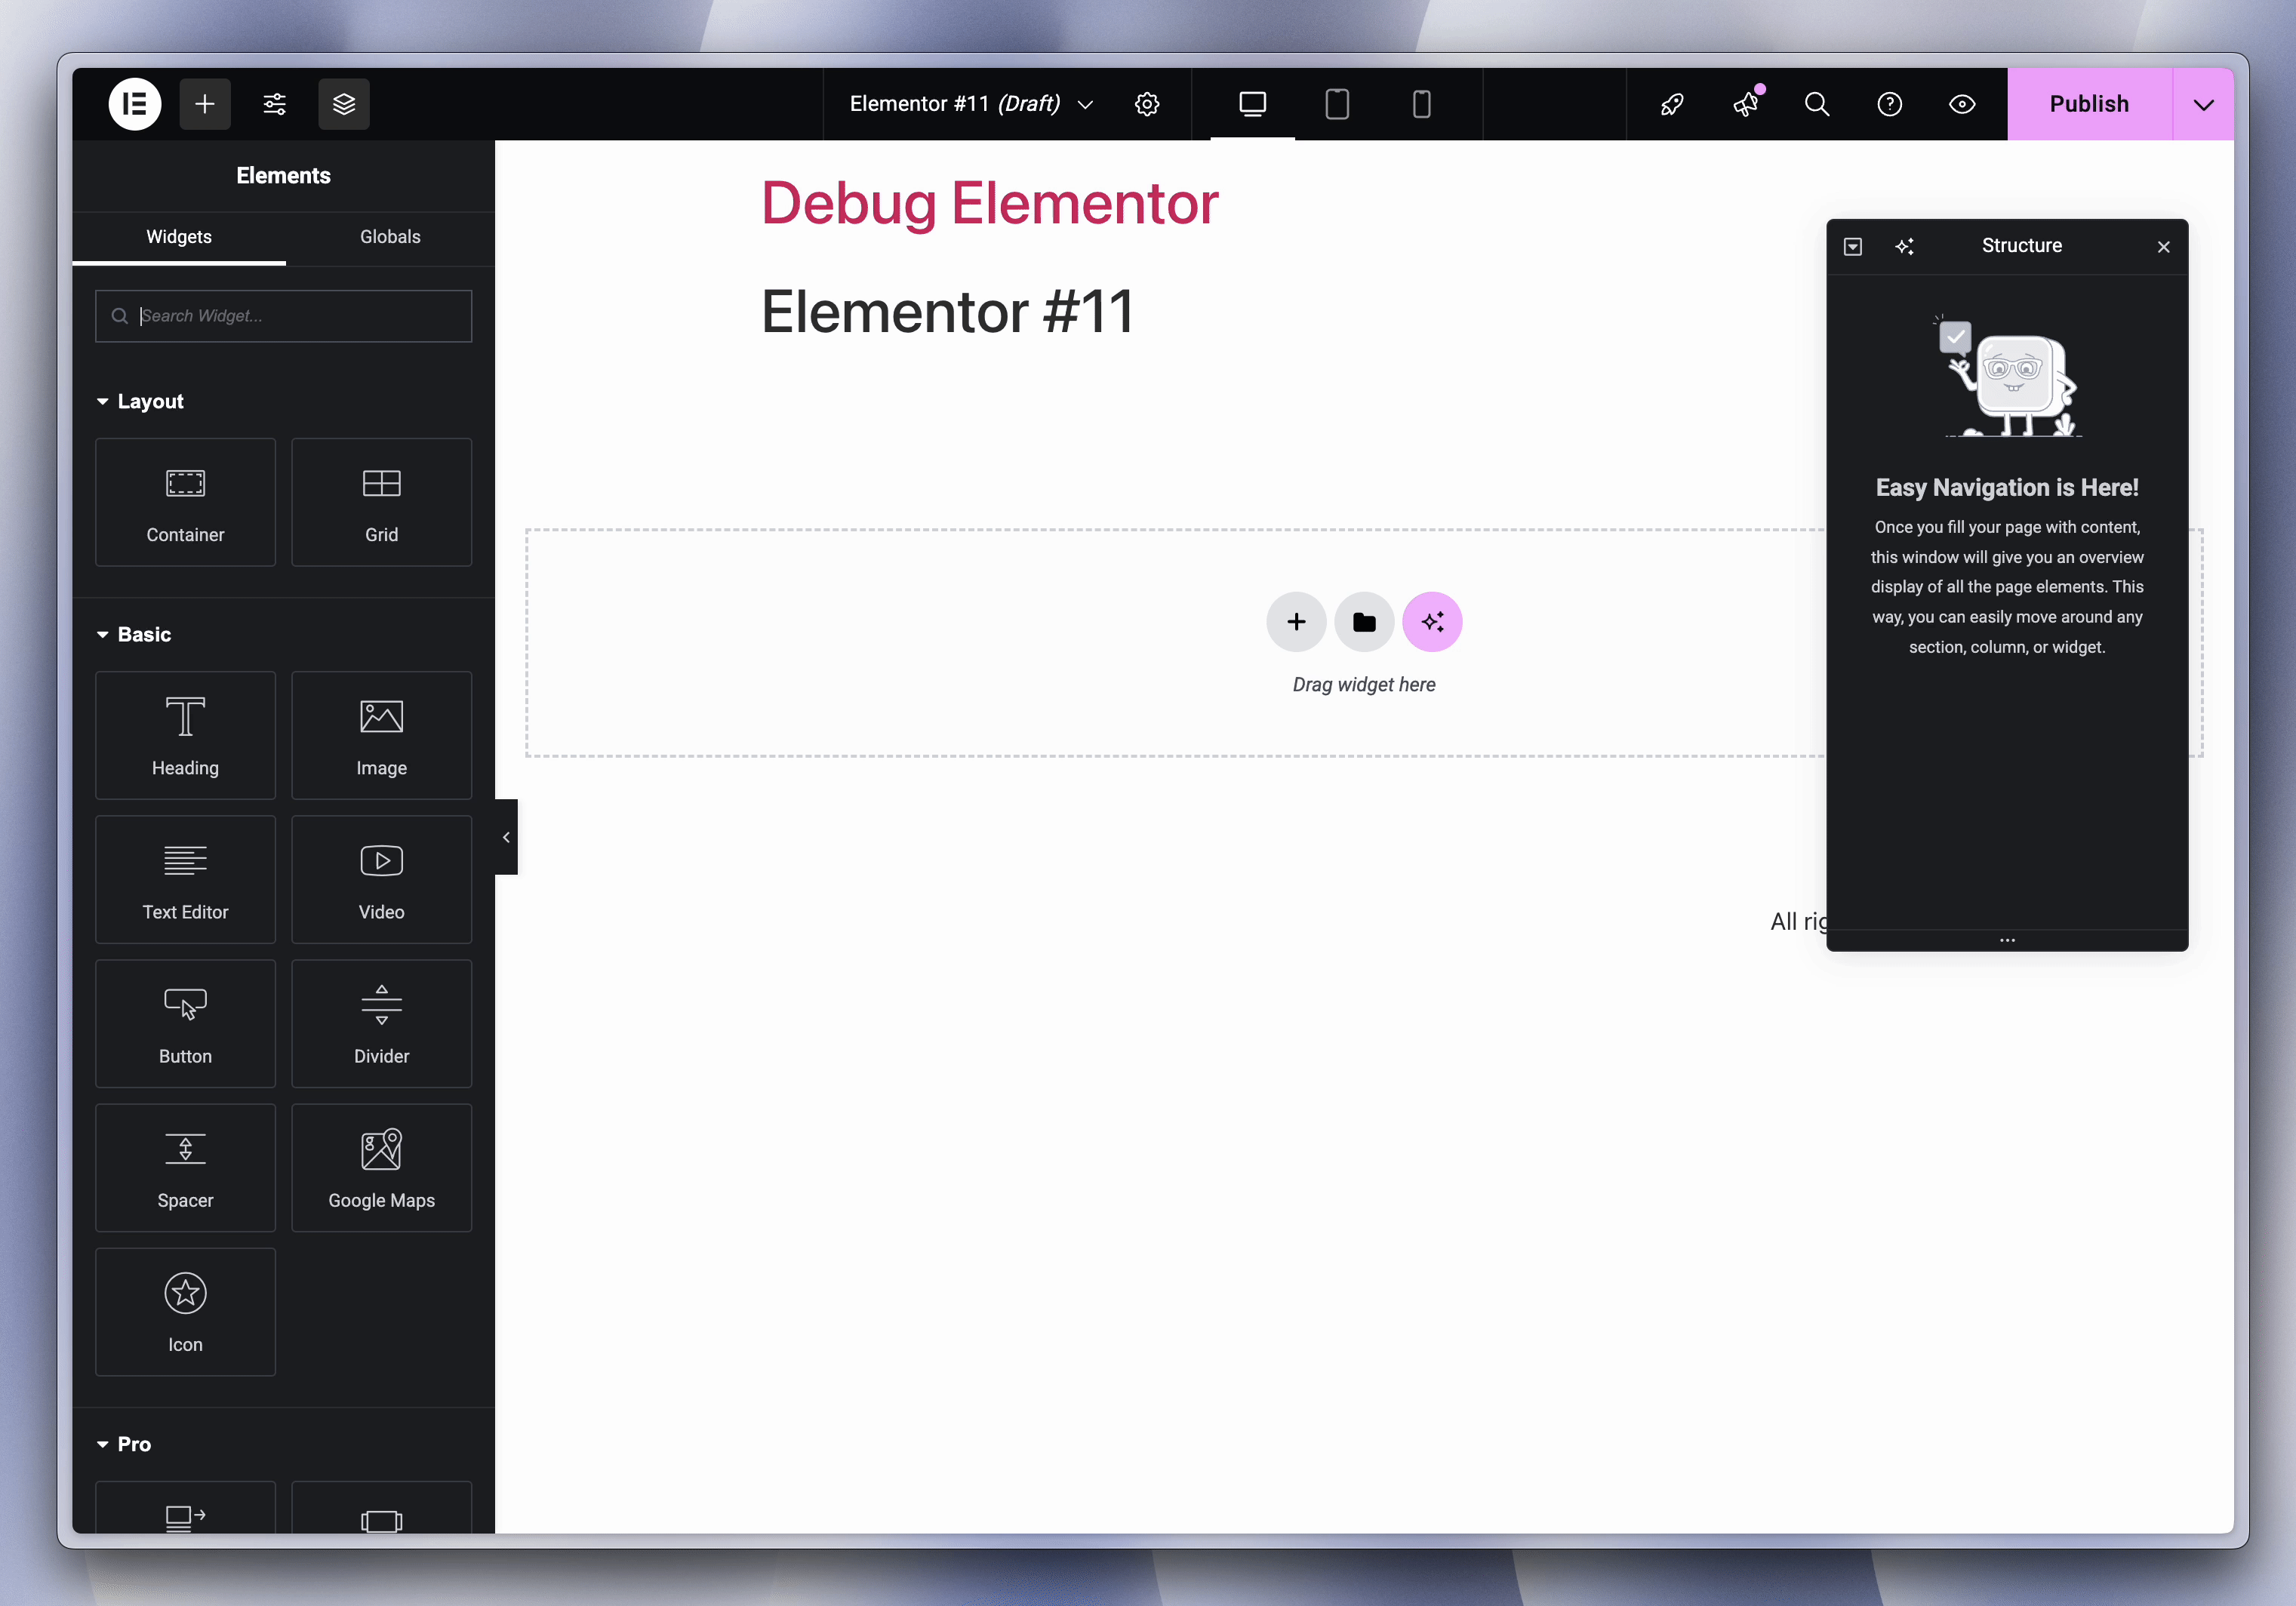Switch to mobile device preview
This screenshot has height=1606, width=2296.
[x=1421, y=104]
